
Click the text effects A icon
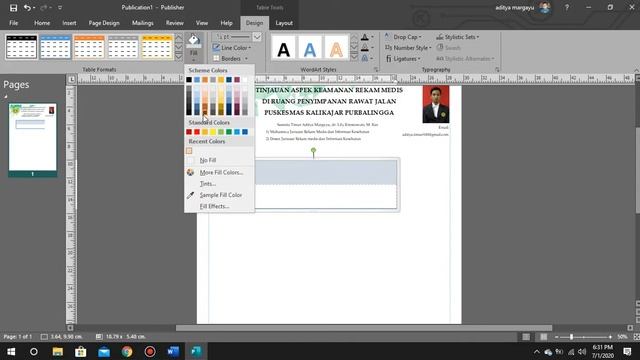point(364,58)
